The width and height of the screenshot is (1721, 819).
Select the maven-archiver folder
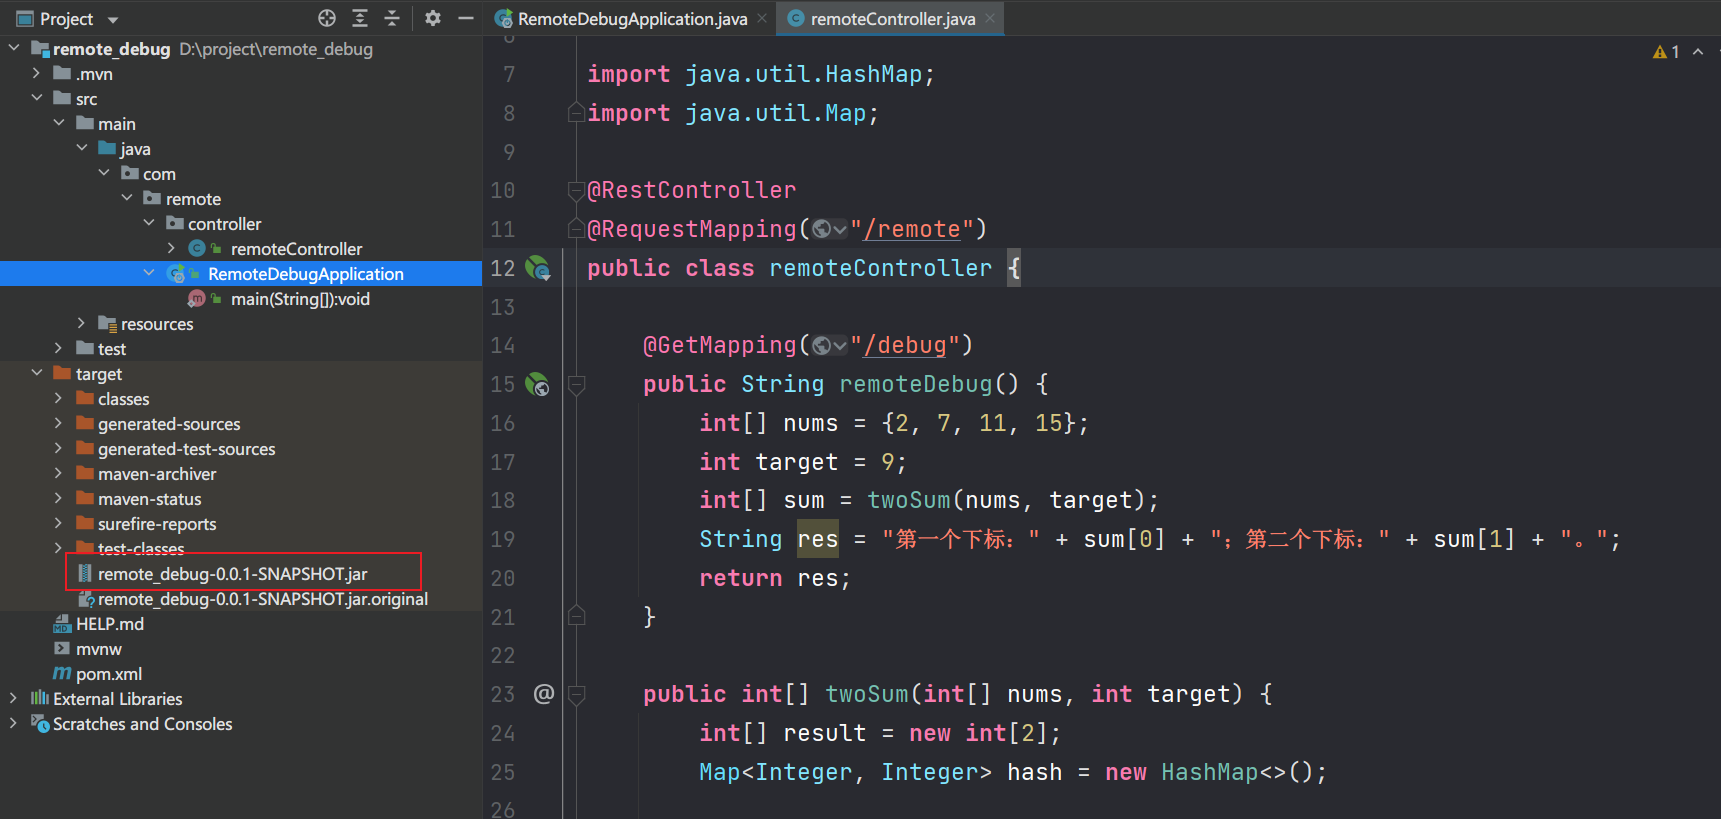(x=157, y=473)
